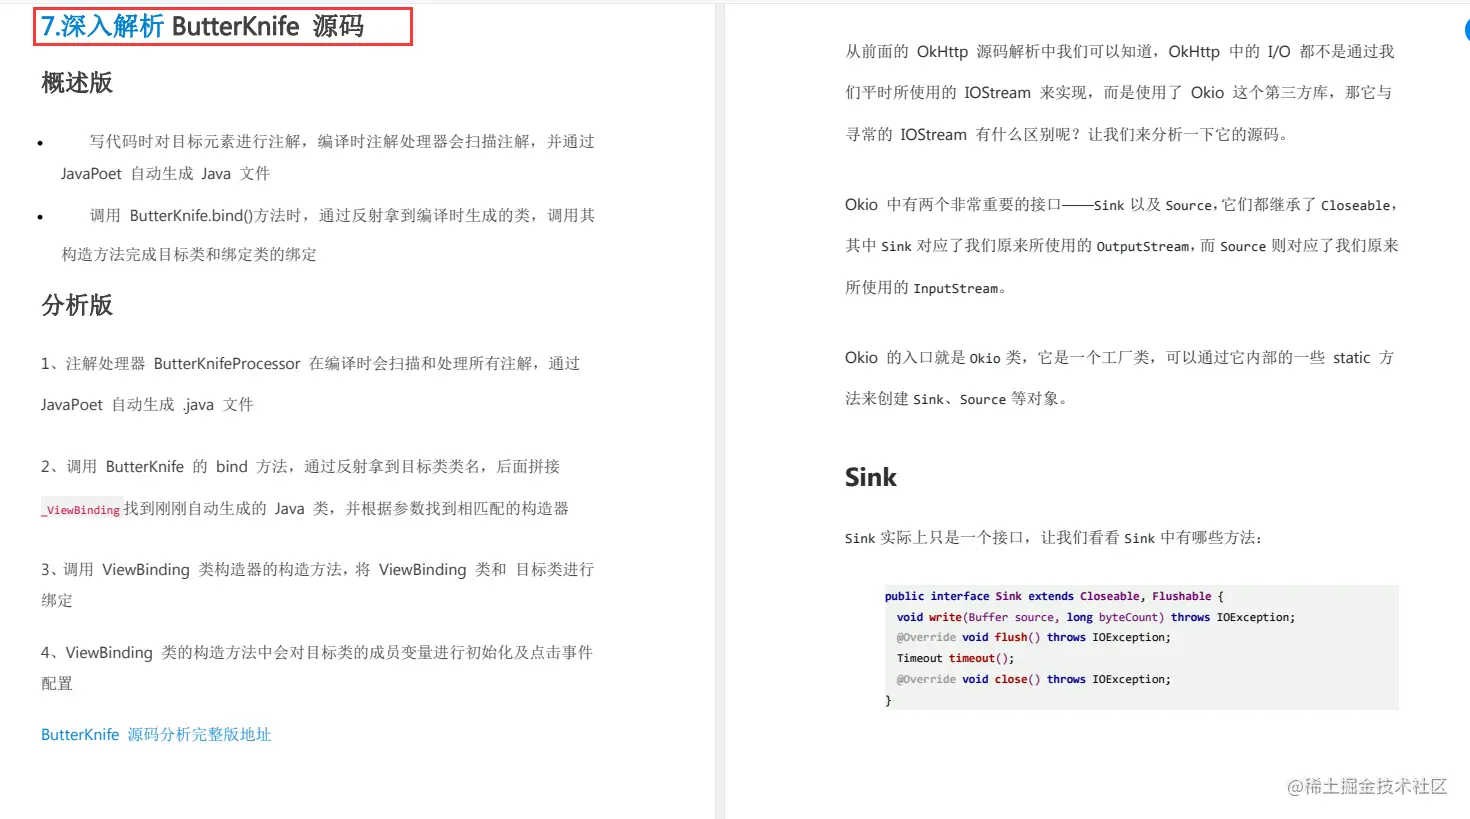Viewport: 1470px width, 819px height.
Task: Open the ButterKnife 源码分析完整版地址 link
Action: 156,734
